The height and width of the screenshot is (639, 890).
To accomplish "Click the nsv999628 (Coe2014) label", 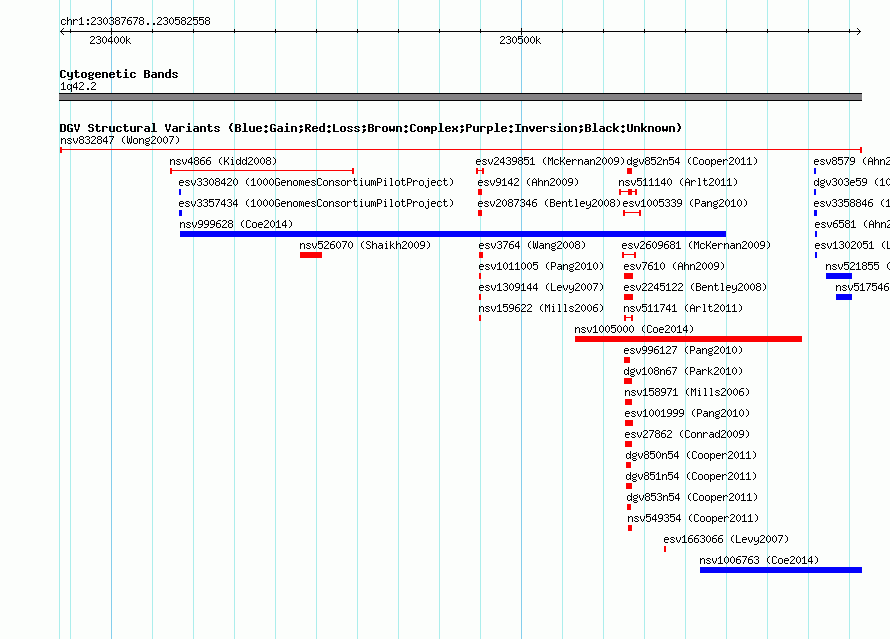I will 236,224.
